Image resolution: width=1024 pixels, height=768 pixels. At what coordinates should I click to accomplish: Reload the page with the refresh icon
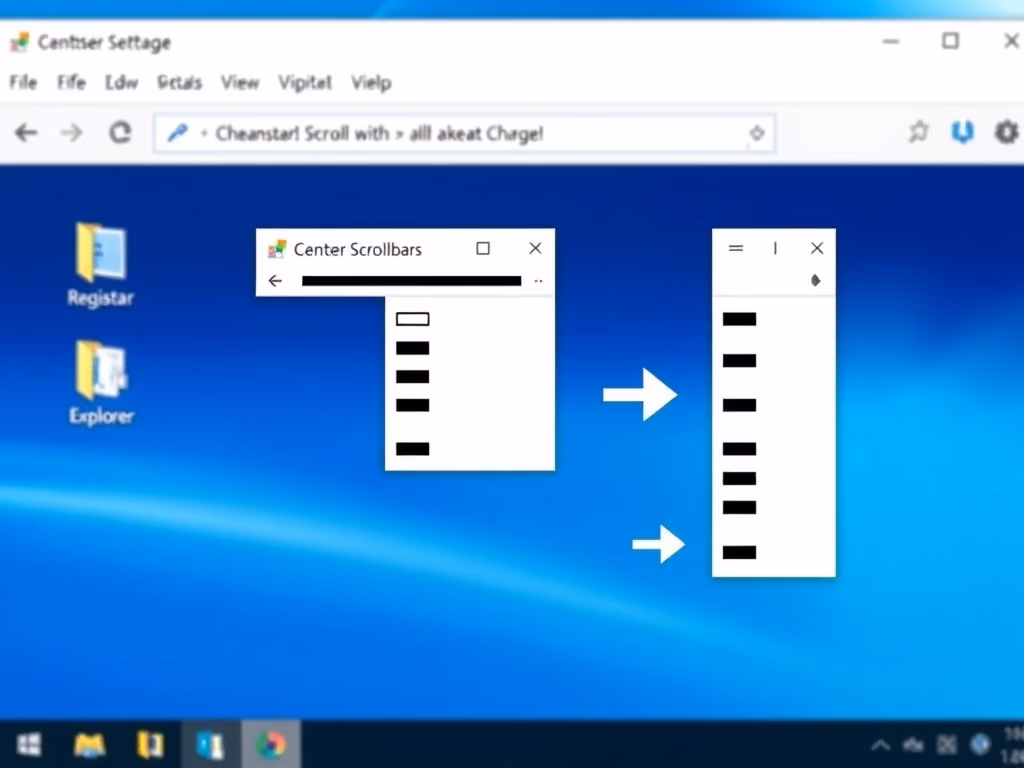120,133
